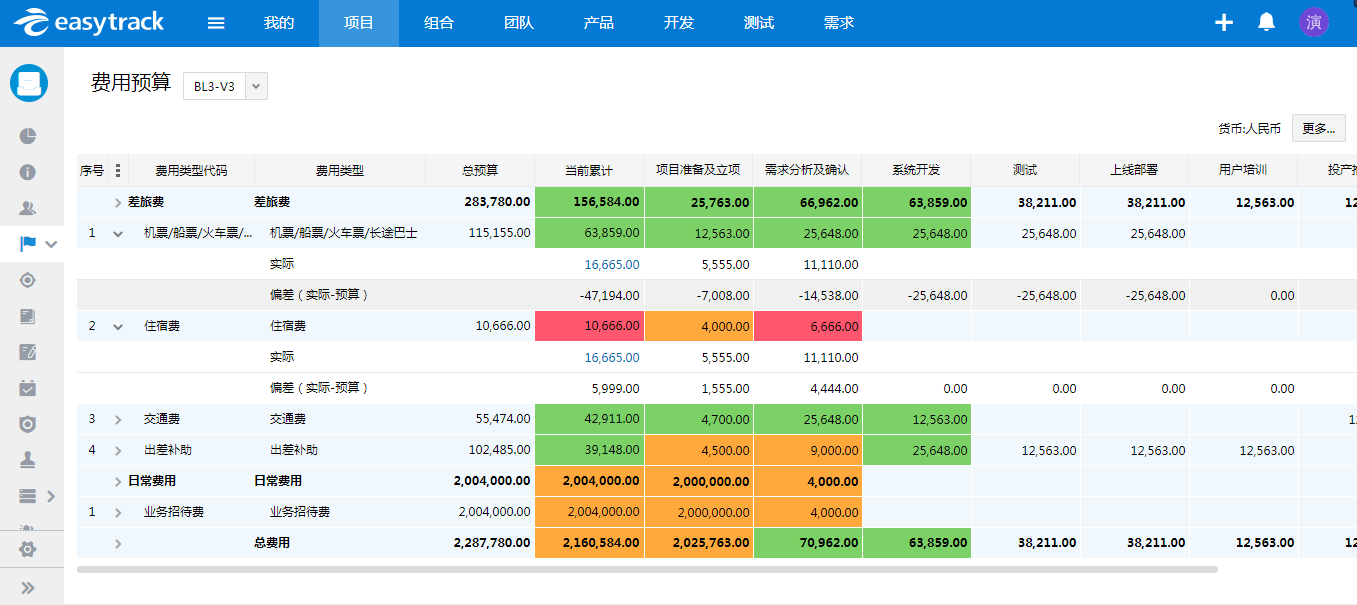
Task: Click the 总预算 column header
Action: [x=480, y=171]
